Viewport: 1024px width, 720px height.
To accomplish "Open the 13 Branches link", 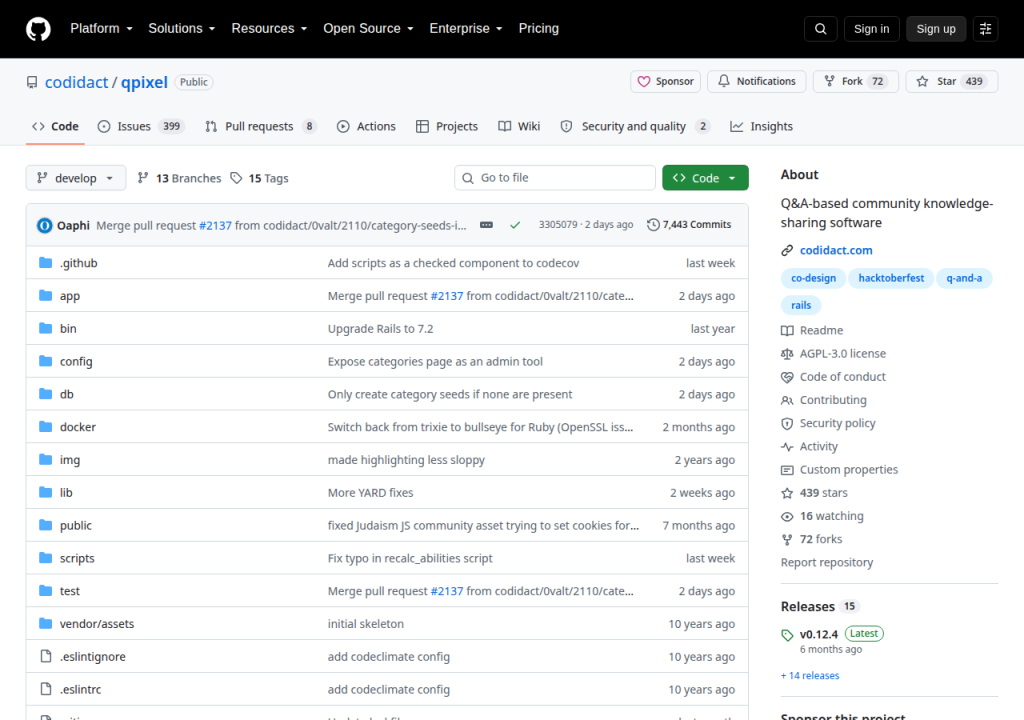I will (180, 178).
